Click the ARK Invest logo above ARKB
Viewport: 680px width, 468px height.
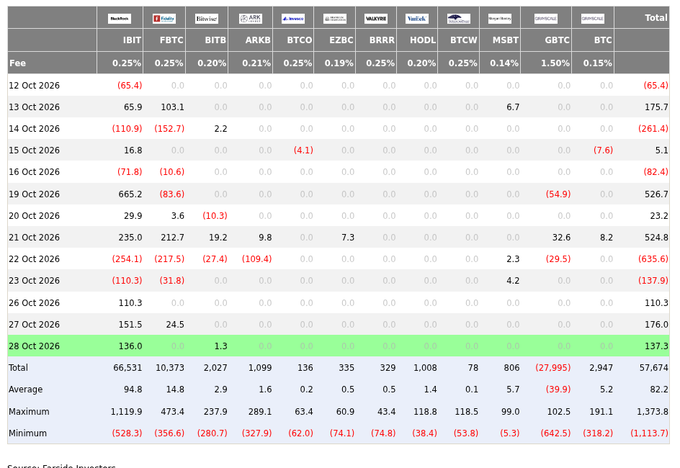coord(250,19)
